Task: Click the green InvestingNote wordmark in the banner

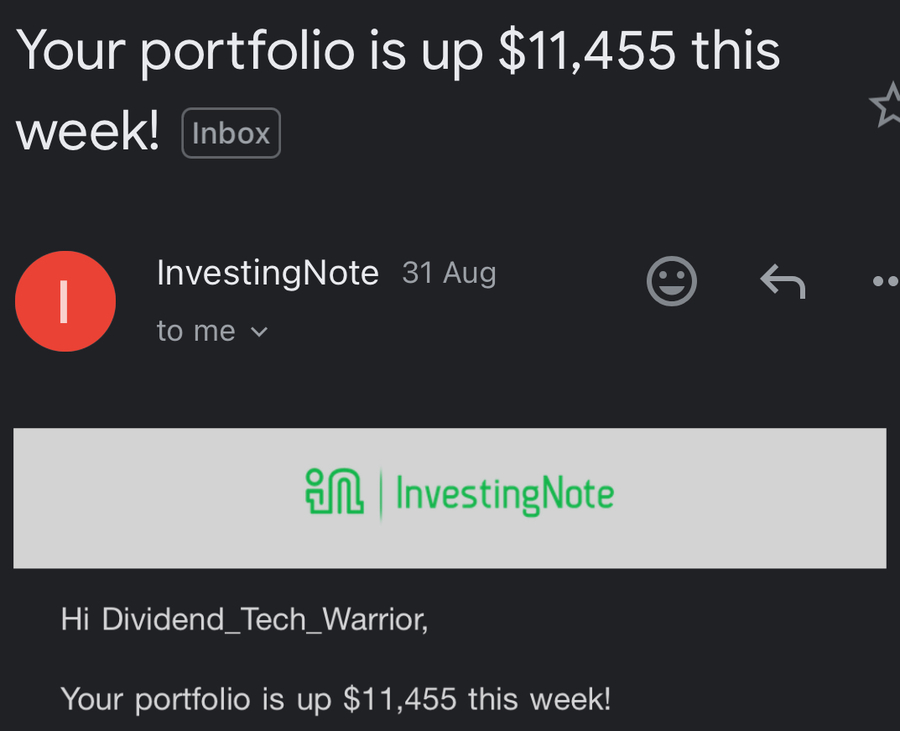Action: (505, 495)
